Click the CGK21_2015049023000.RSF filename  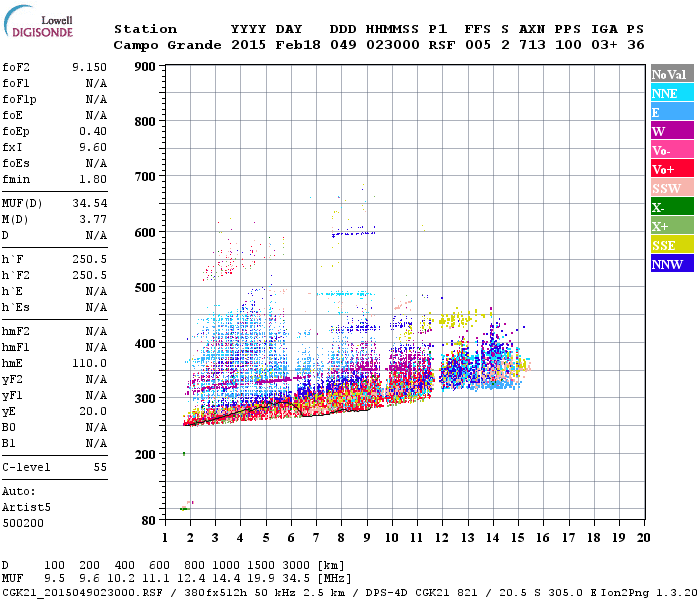[x=82, y=592]
